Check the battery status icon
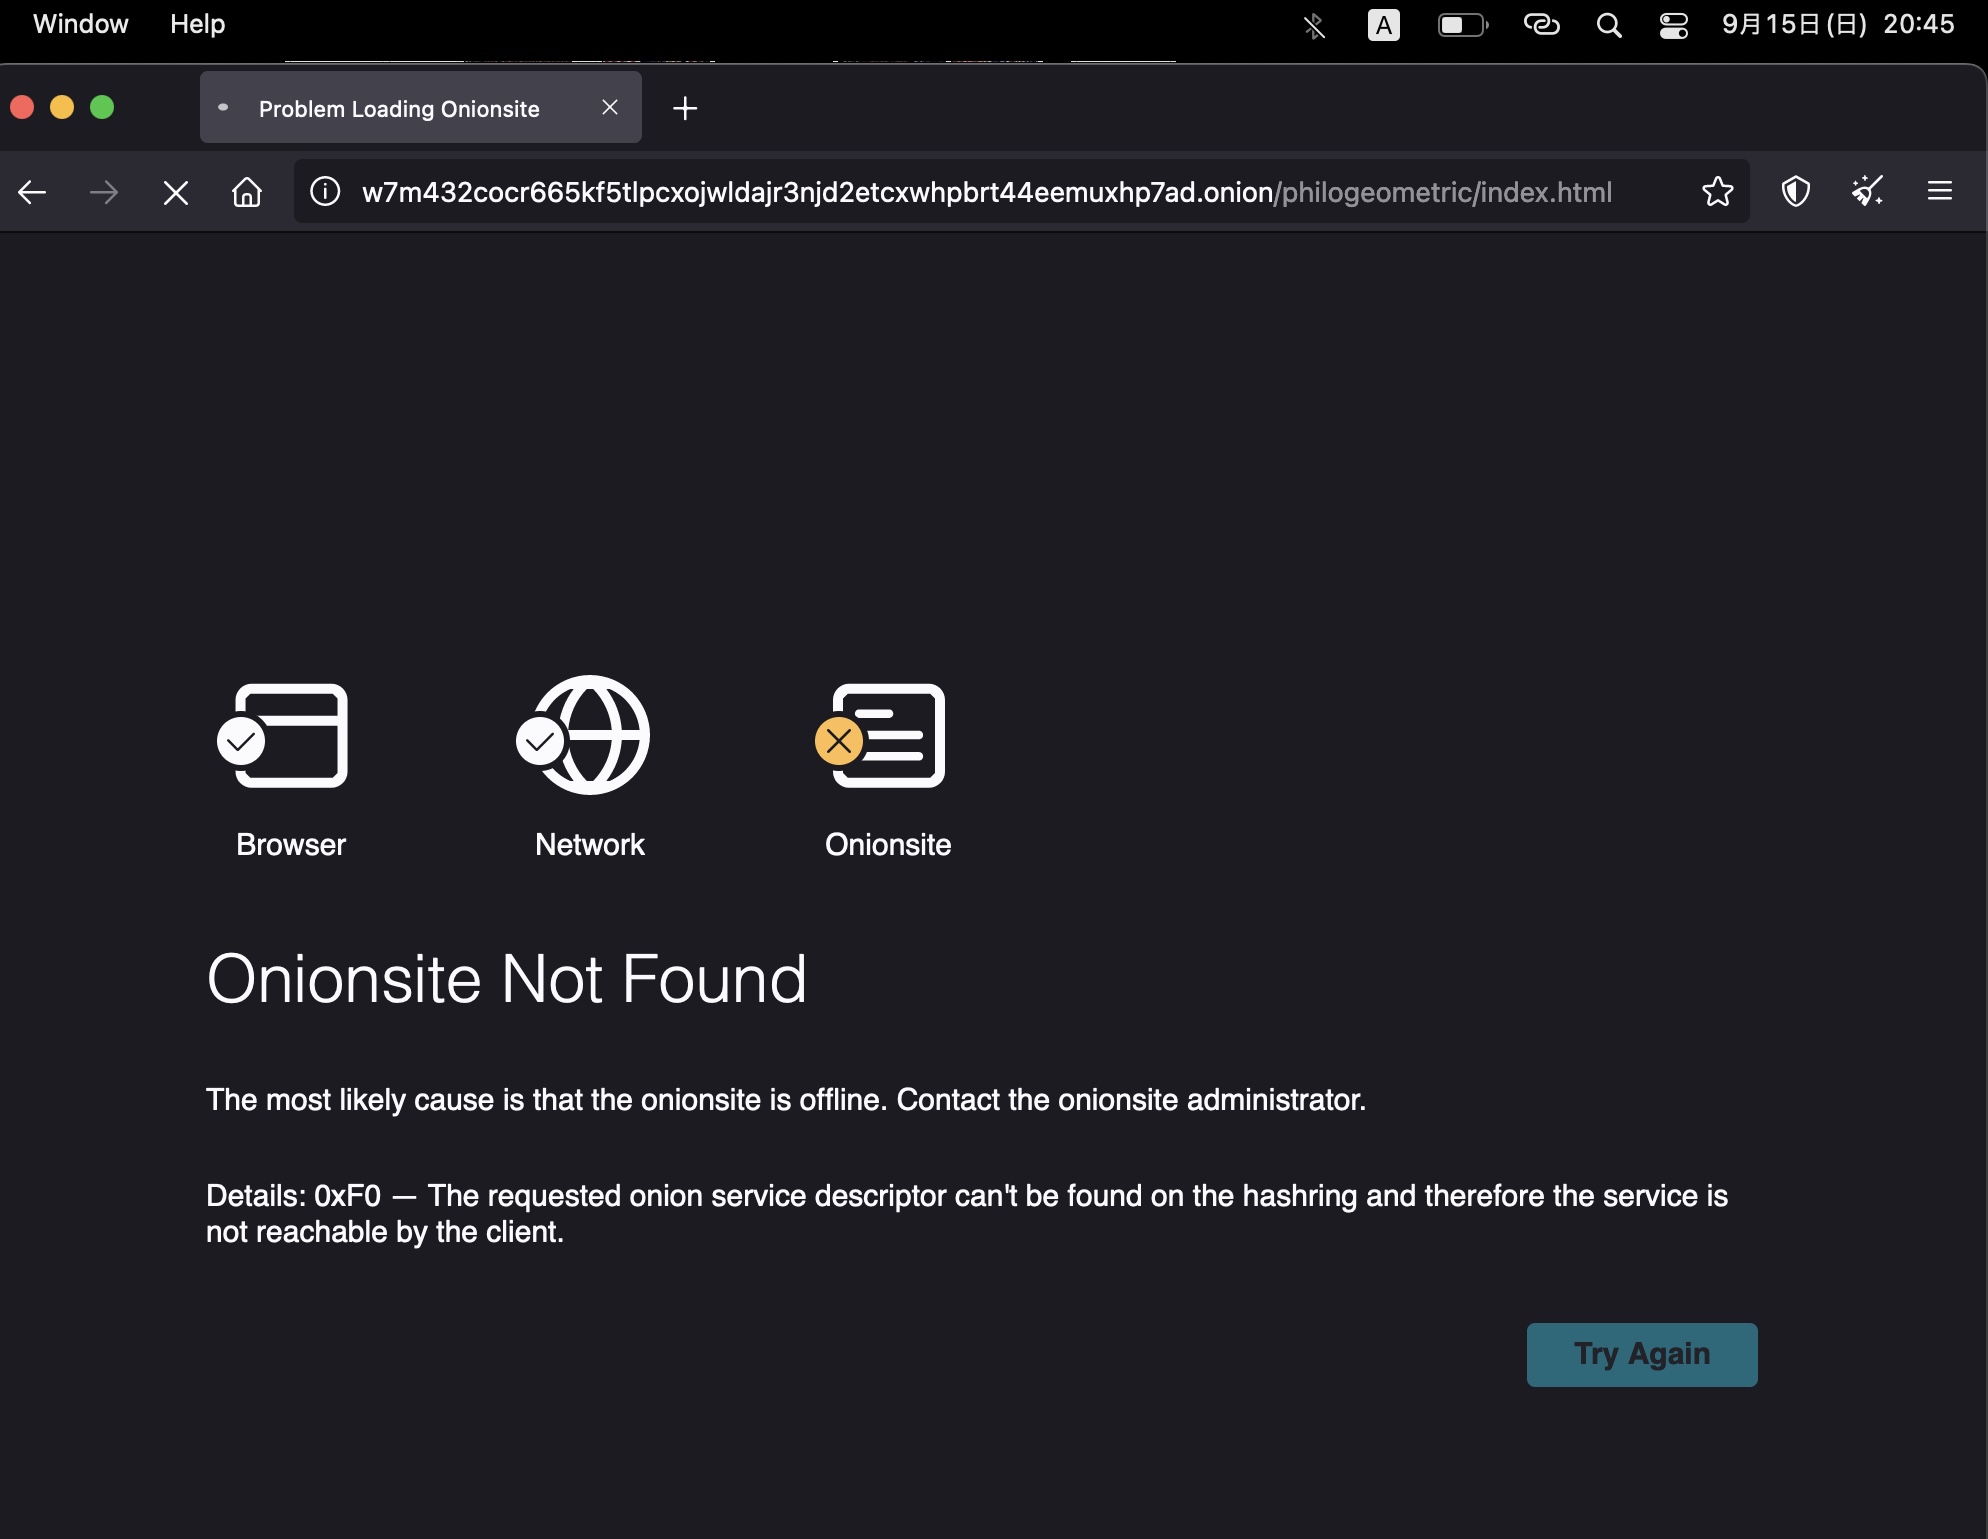Image resolution: width=1988 pixels, height=1539 pixels. 1463,25
